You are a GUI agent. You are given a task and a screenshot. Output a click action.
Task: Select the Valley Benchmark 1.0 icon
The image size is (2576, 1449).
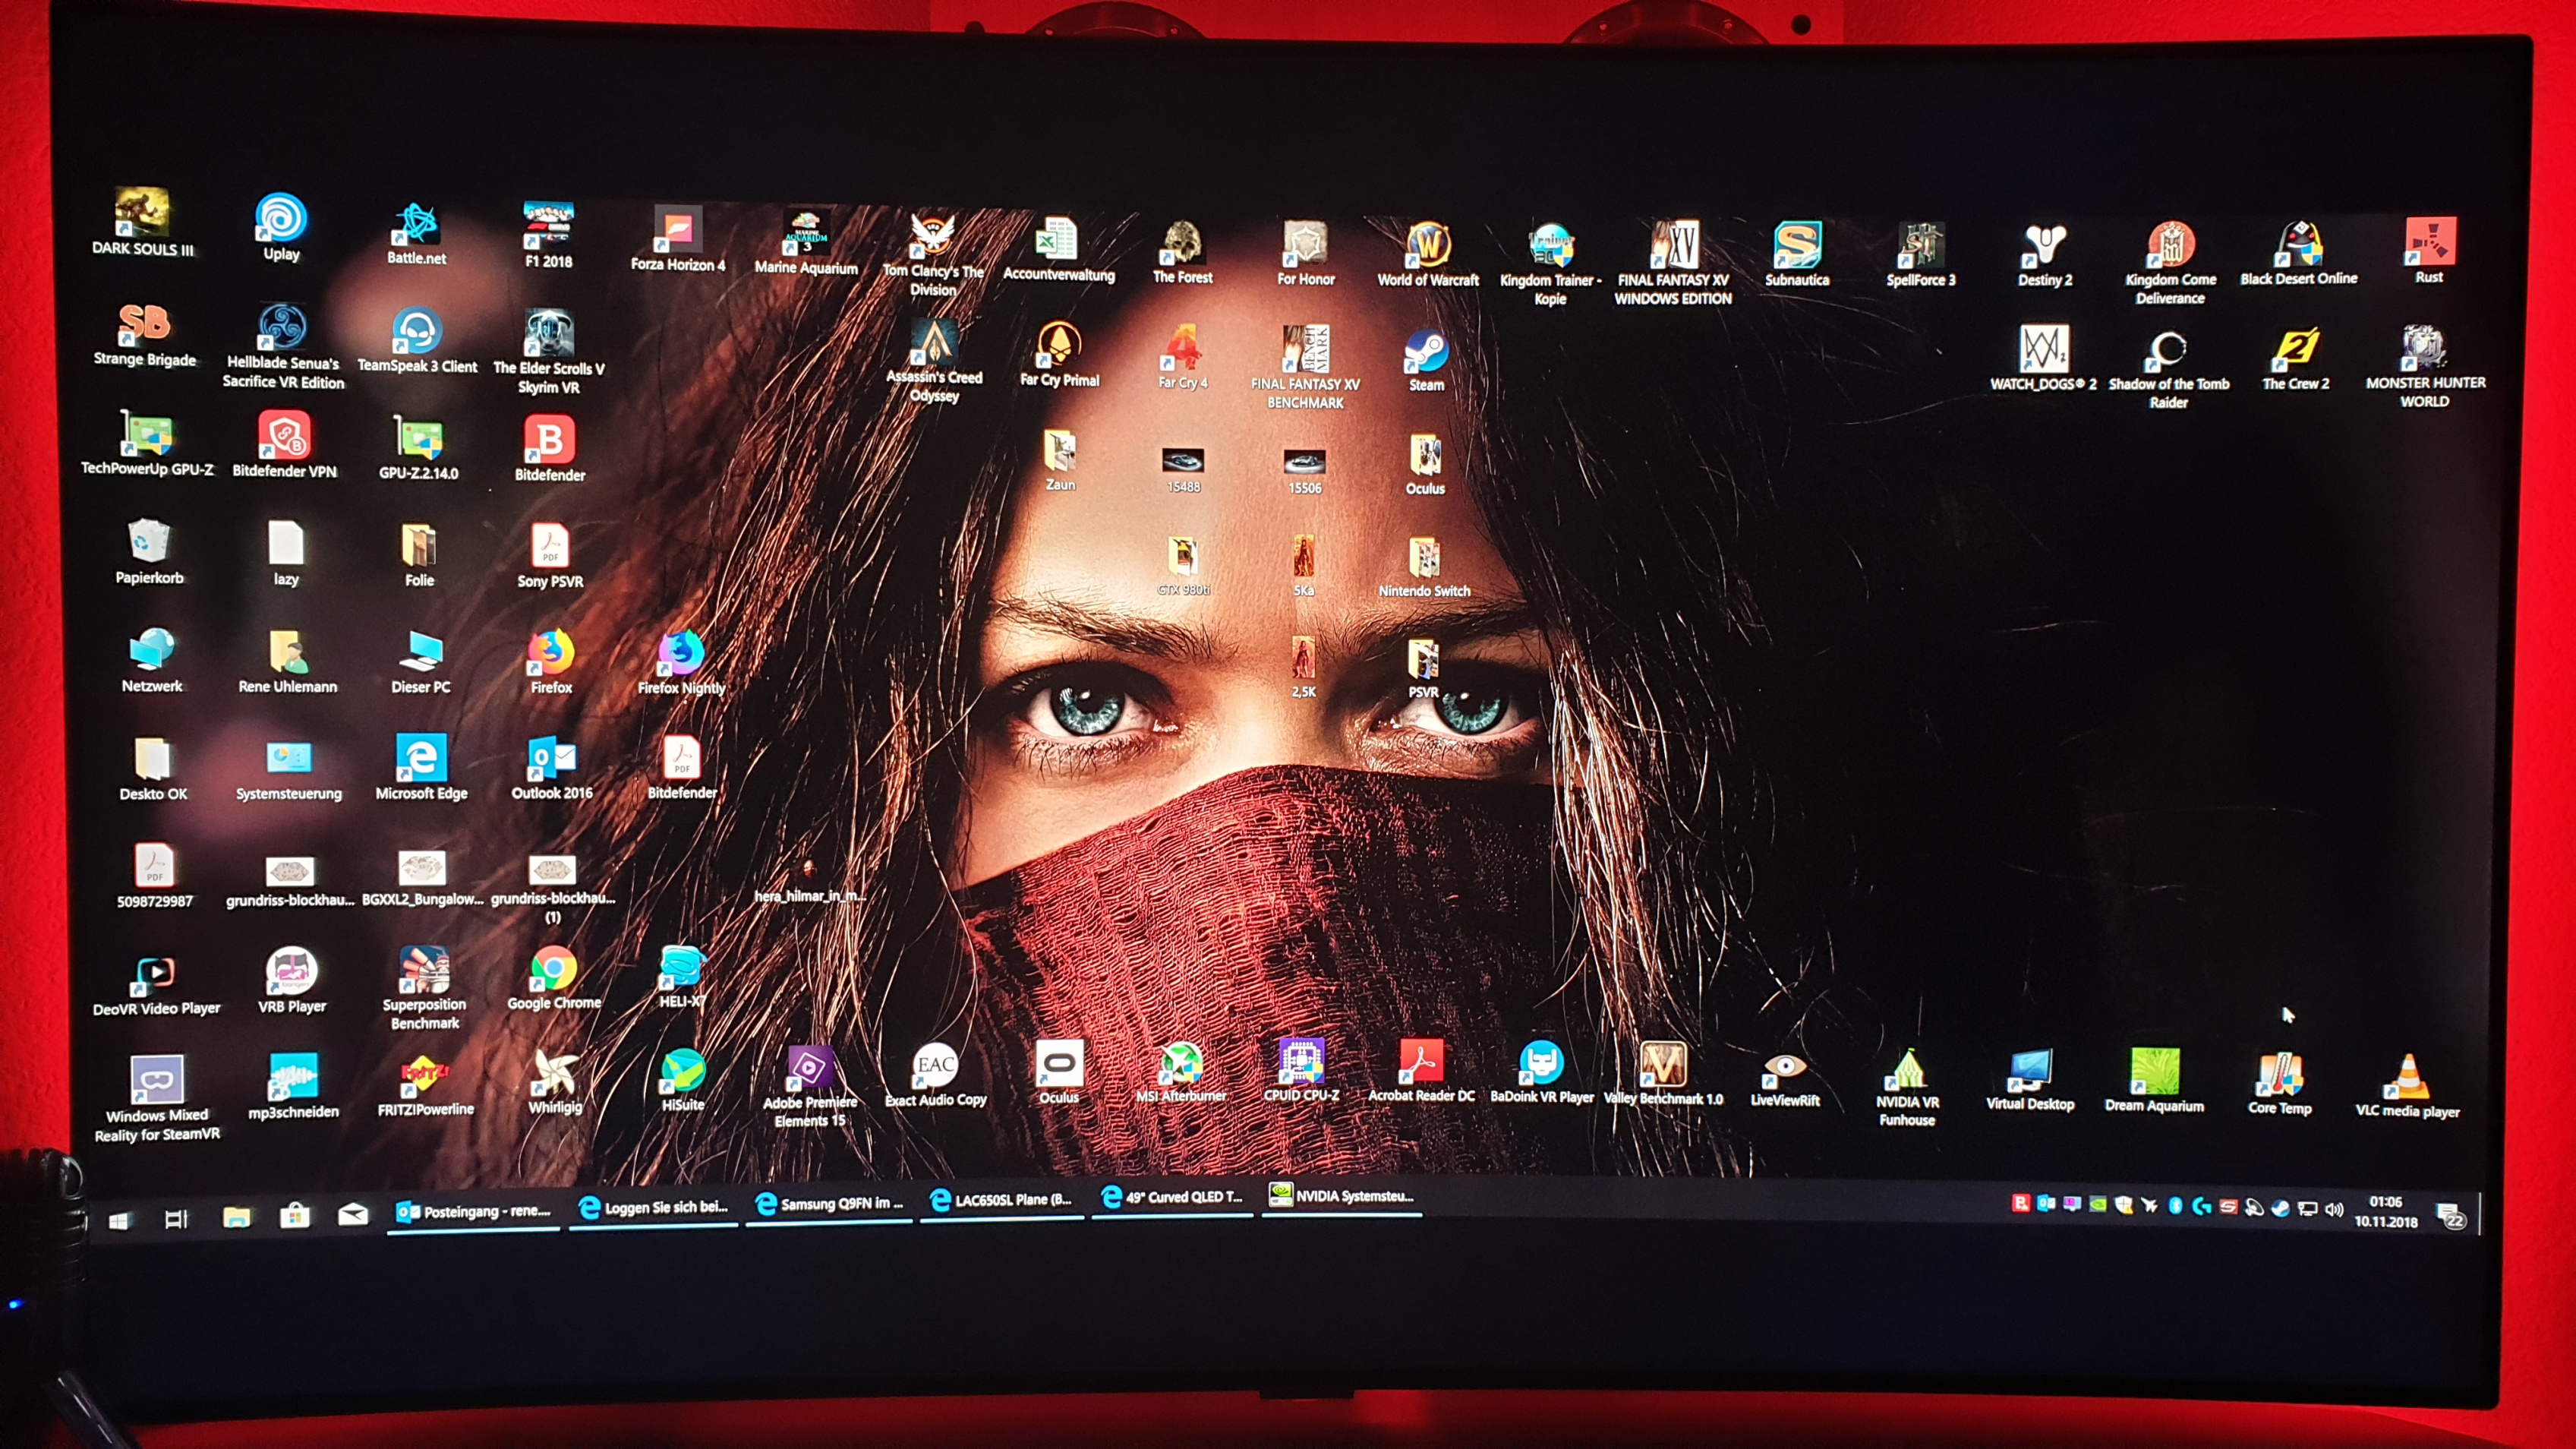click(1663, 1072)
